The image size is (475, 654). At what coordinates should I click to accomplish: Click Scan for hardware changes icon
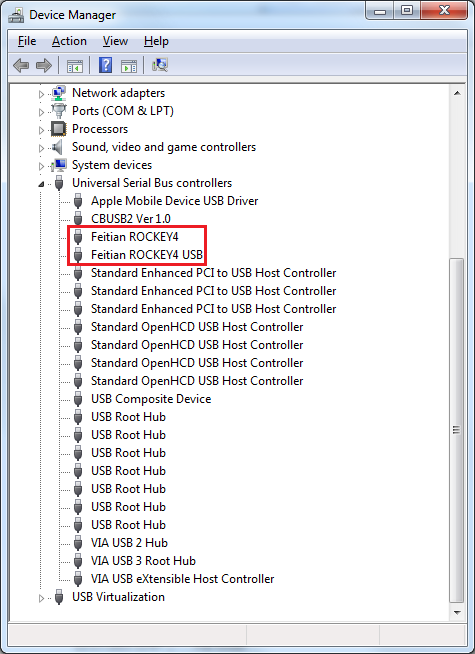(x=160, y=65)
